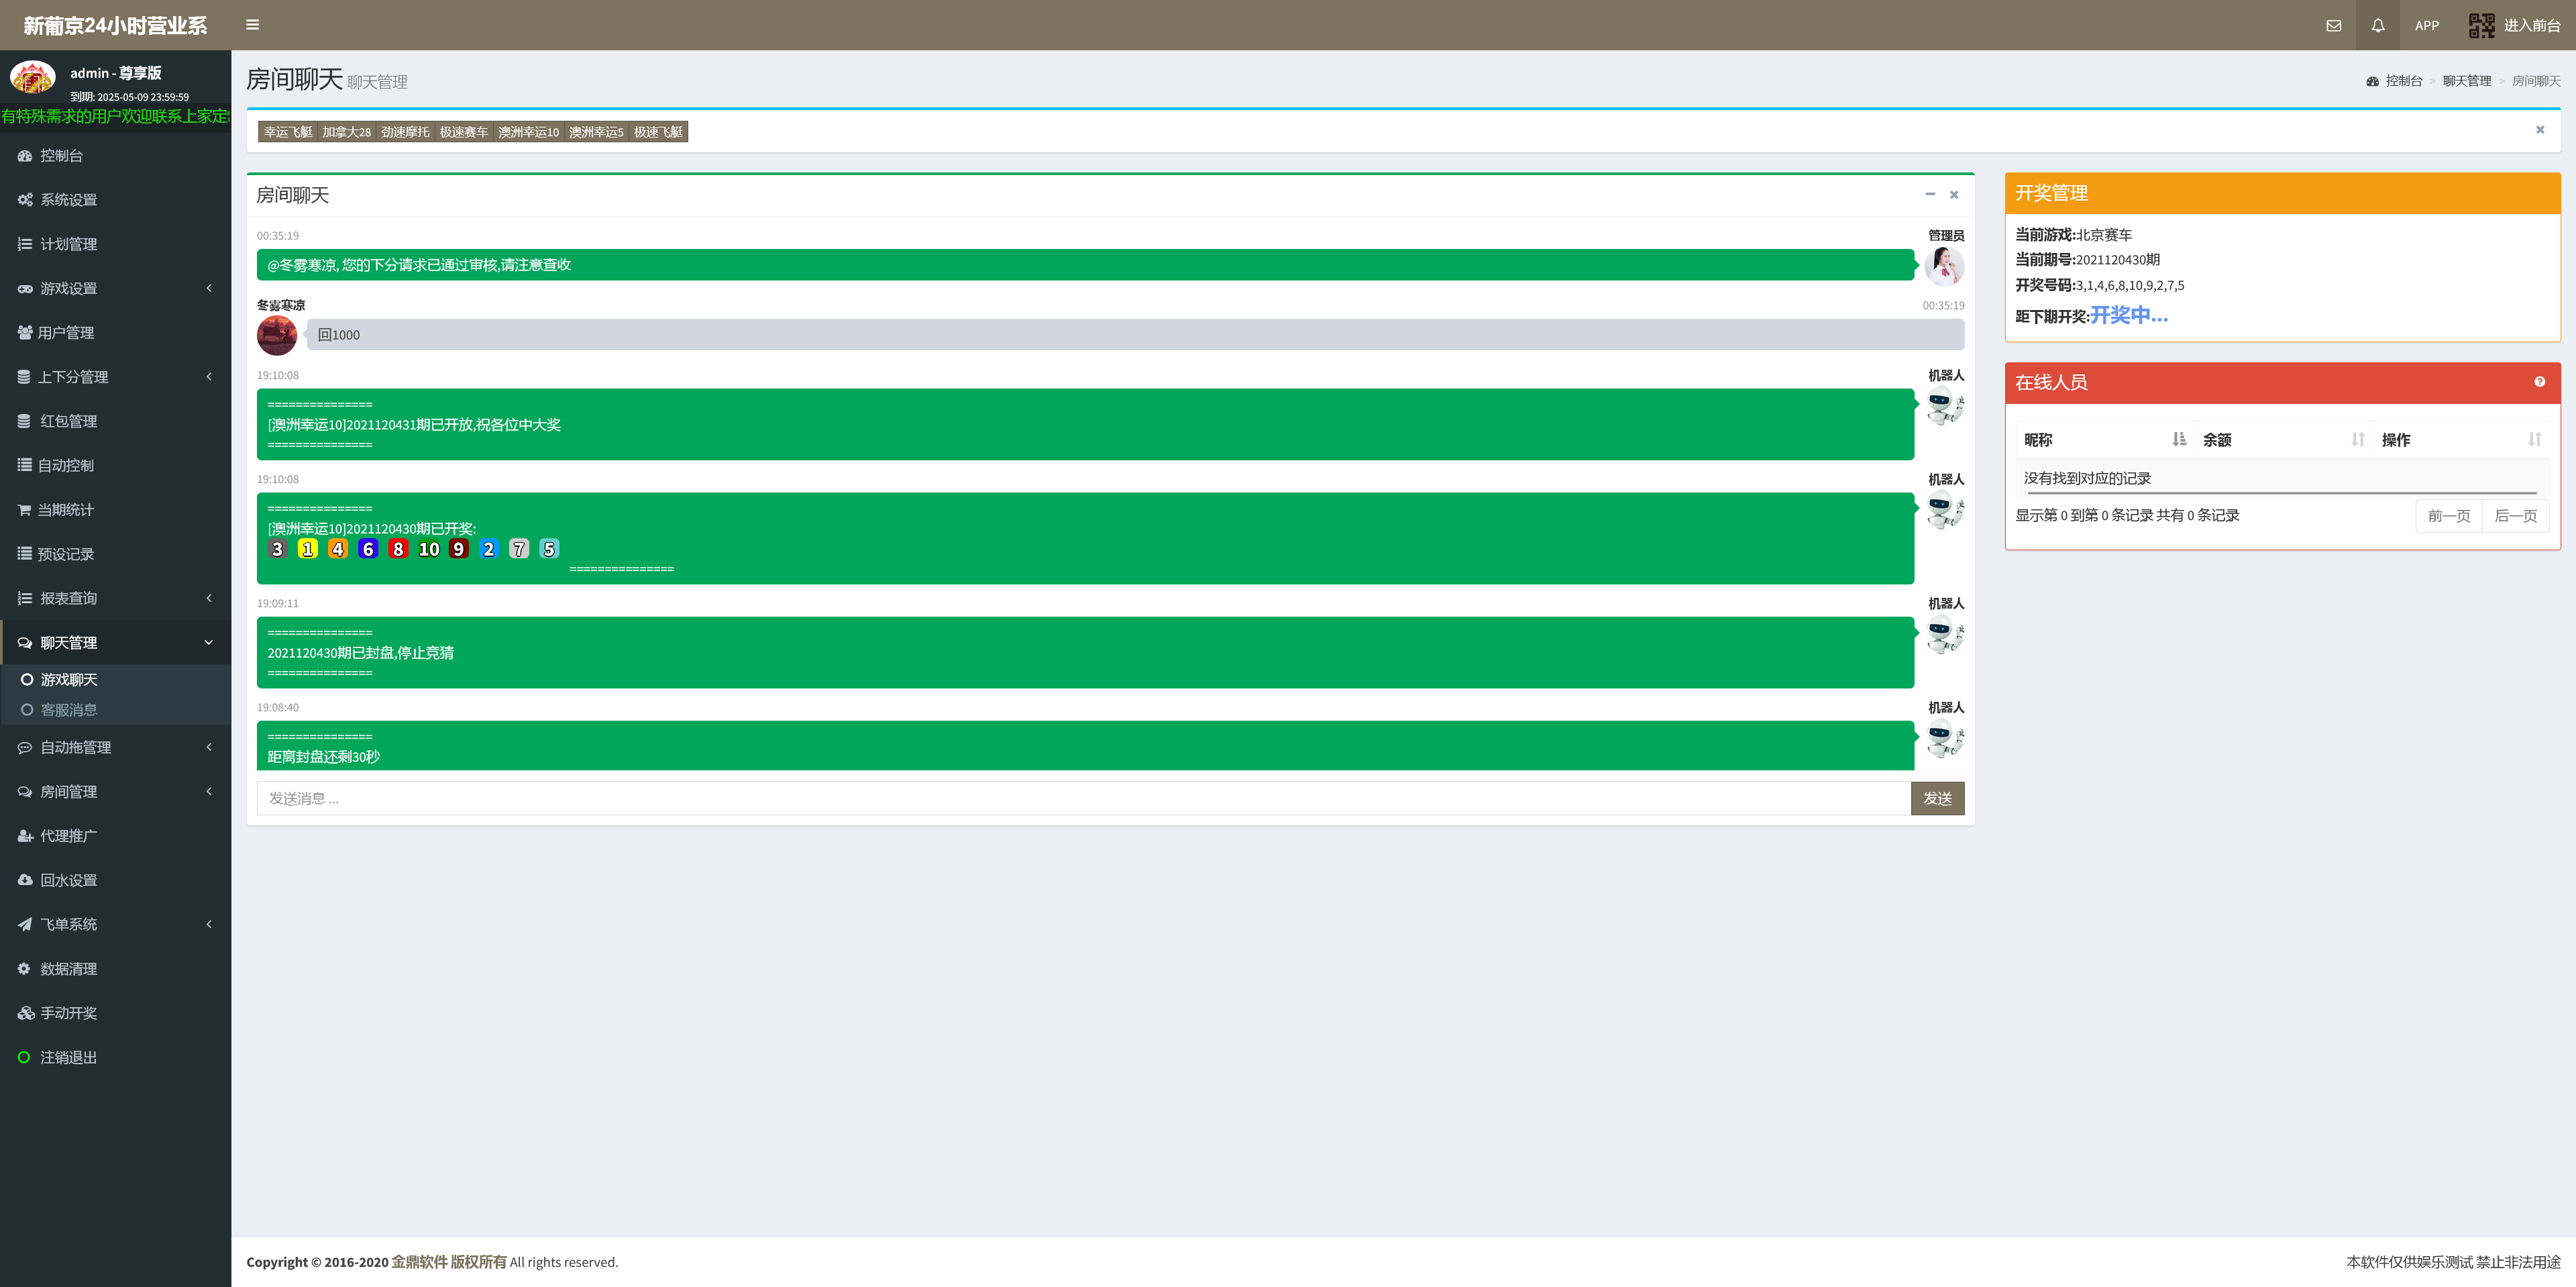Open the envelope messages icon

click(x=2333, y=26)
